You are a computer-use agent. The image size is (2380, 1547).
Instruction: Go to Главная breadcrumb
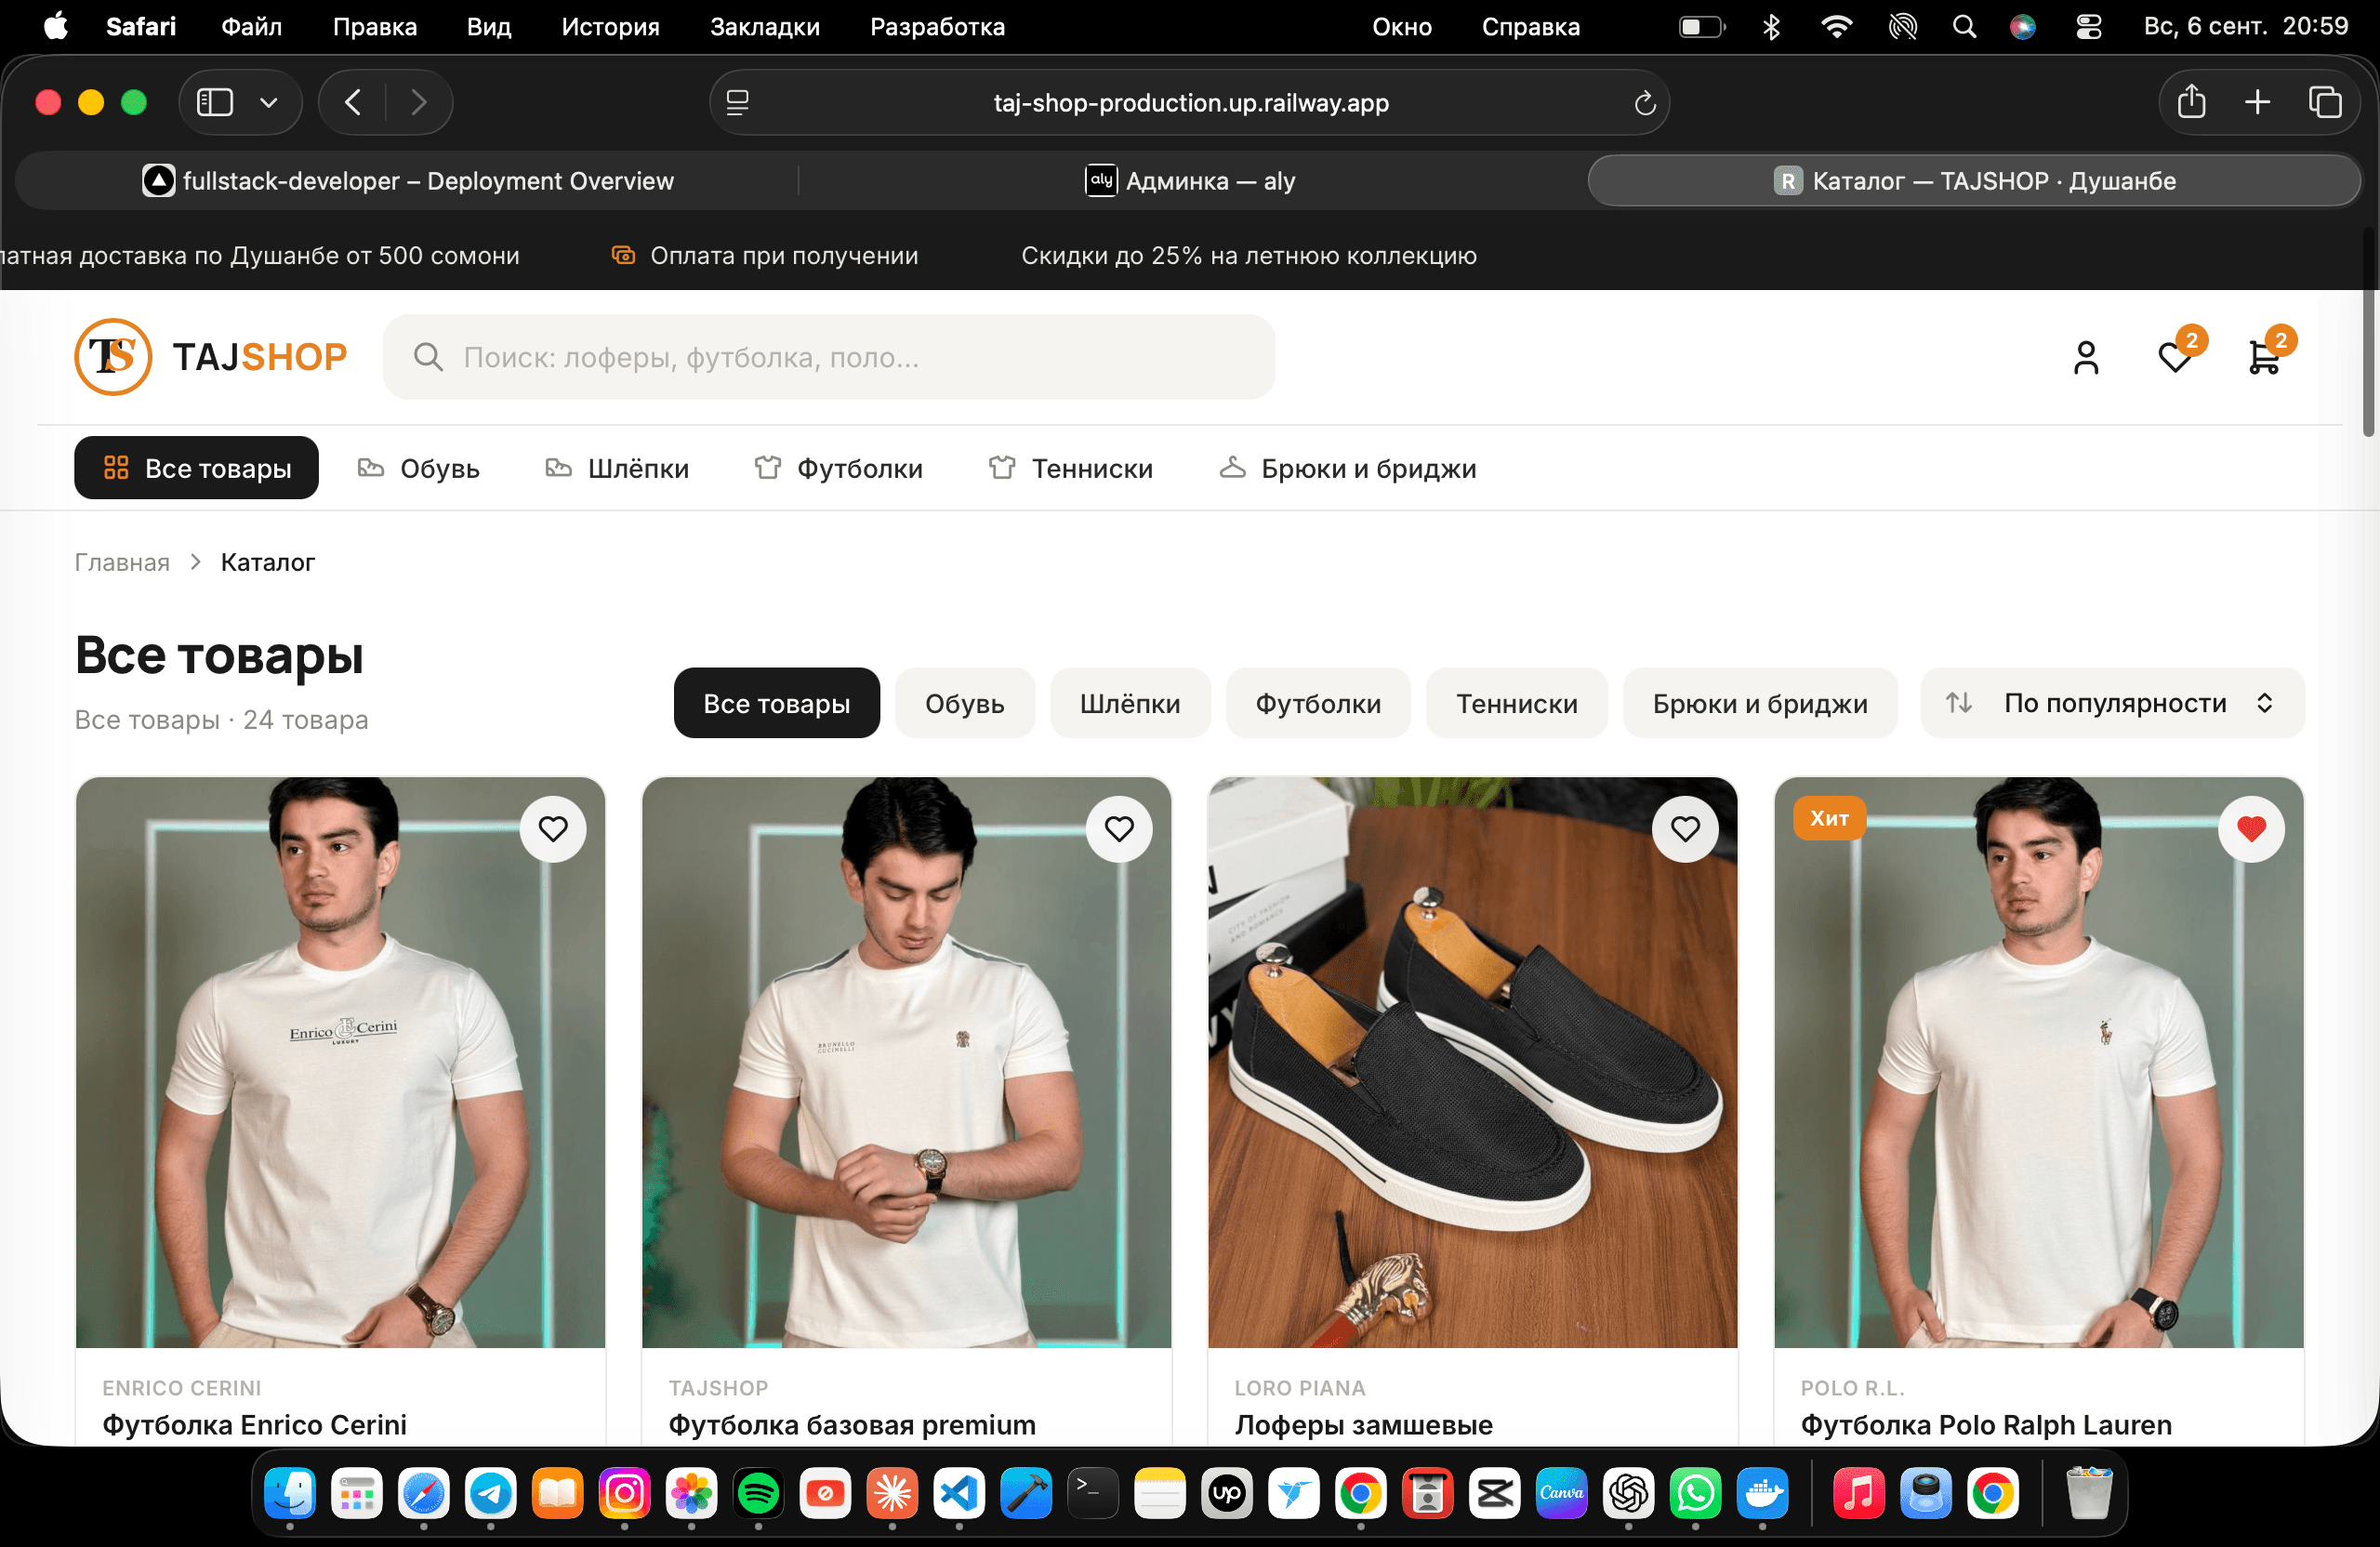(122, 562)
